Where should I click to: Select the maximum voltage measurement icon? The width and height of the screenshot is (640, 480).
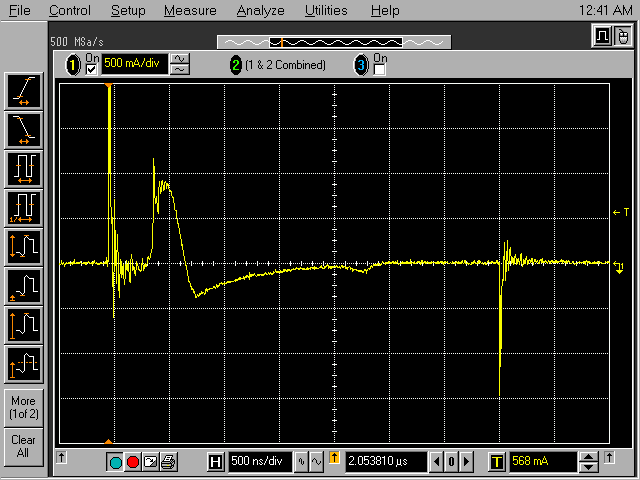[24, 325]
